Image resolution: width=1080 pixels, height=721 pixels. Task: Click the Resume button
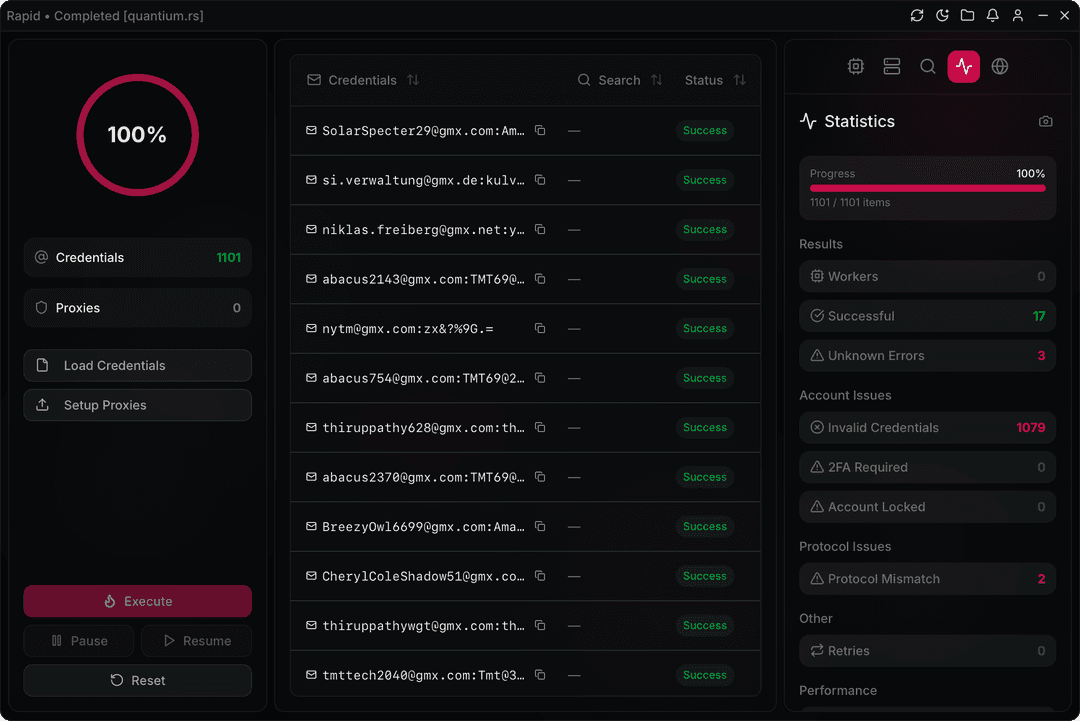point(196,640)
